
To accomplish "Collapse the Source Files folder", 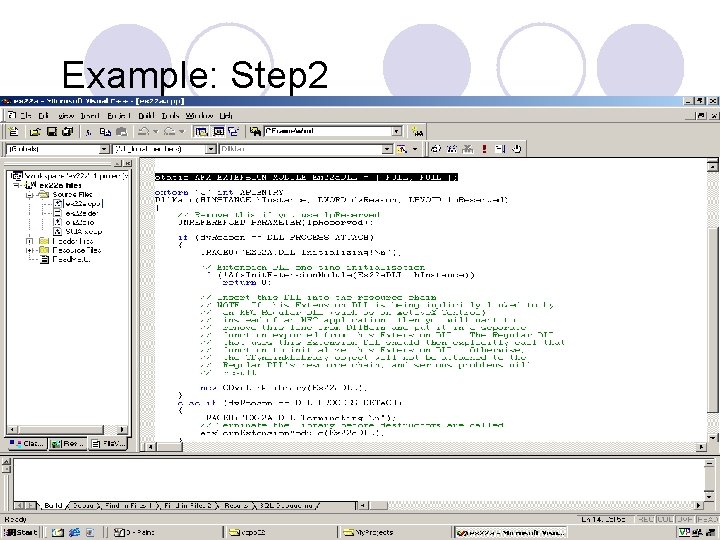I will point(30,195).
